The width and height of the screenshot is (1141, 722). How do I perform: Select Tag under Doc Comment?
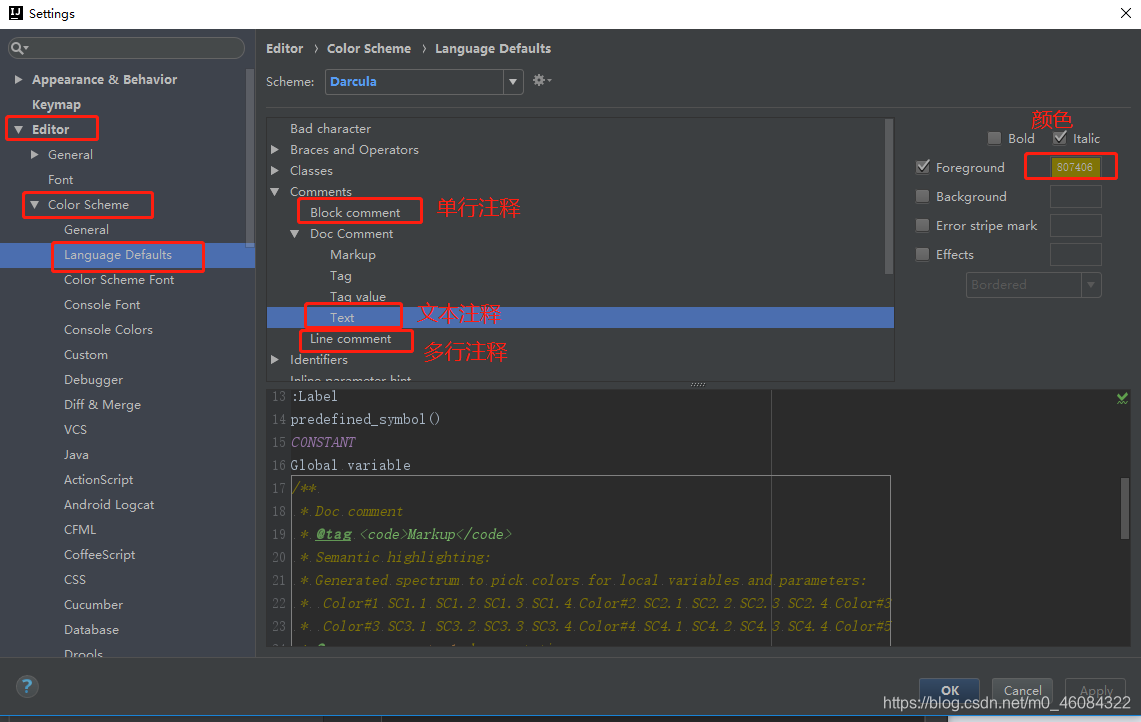(x=341, y=276)
